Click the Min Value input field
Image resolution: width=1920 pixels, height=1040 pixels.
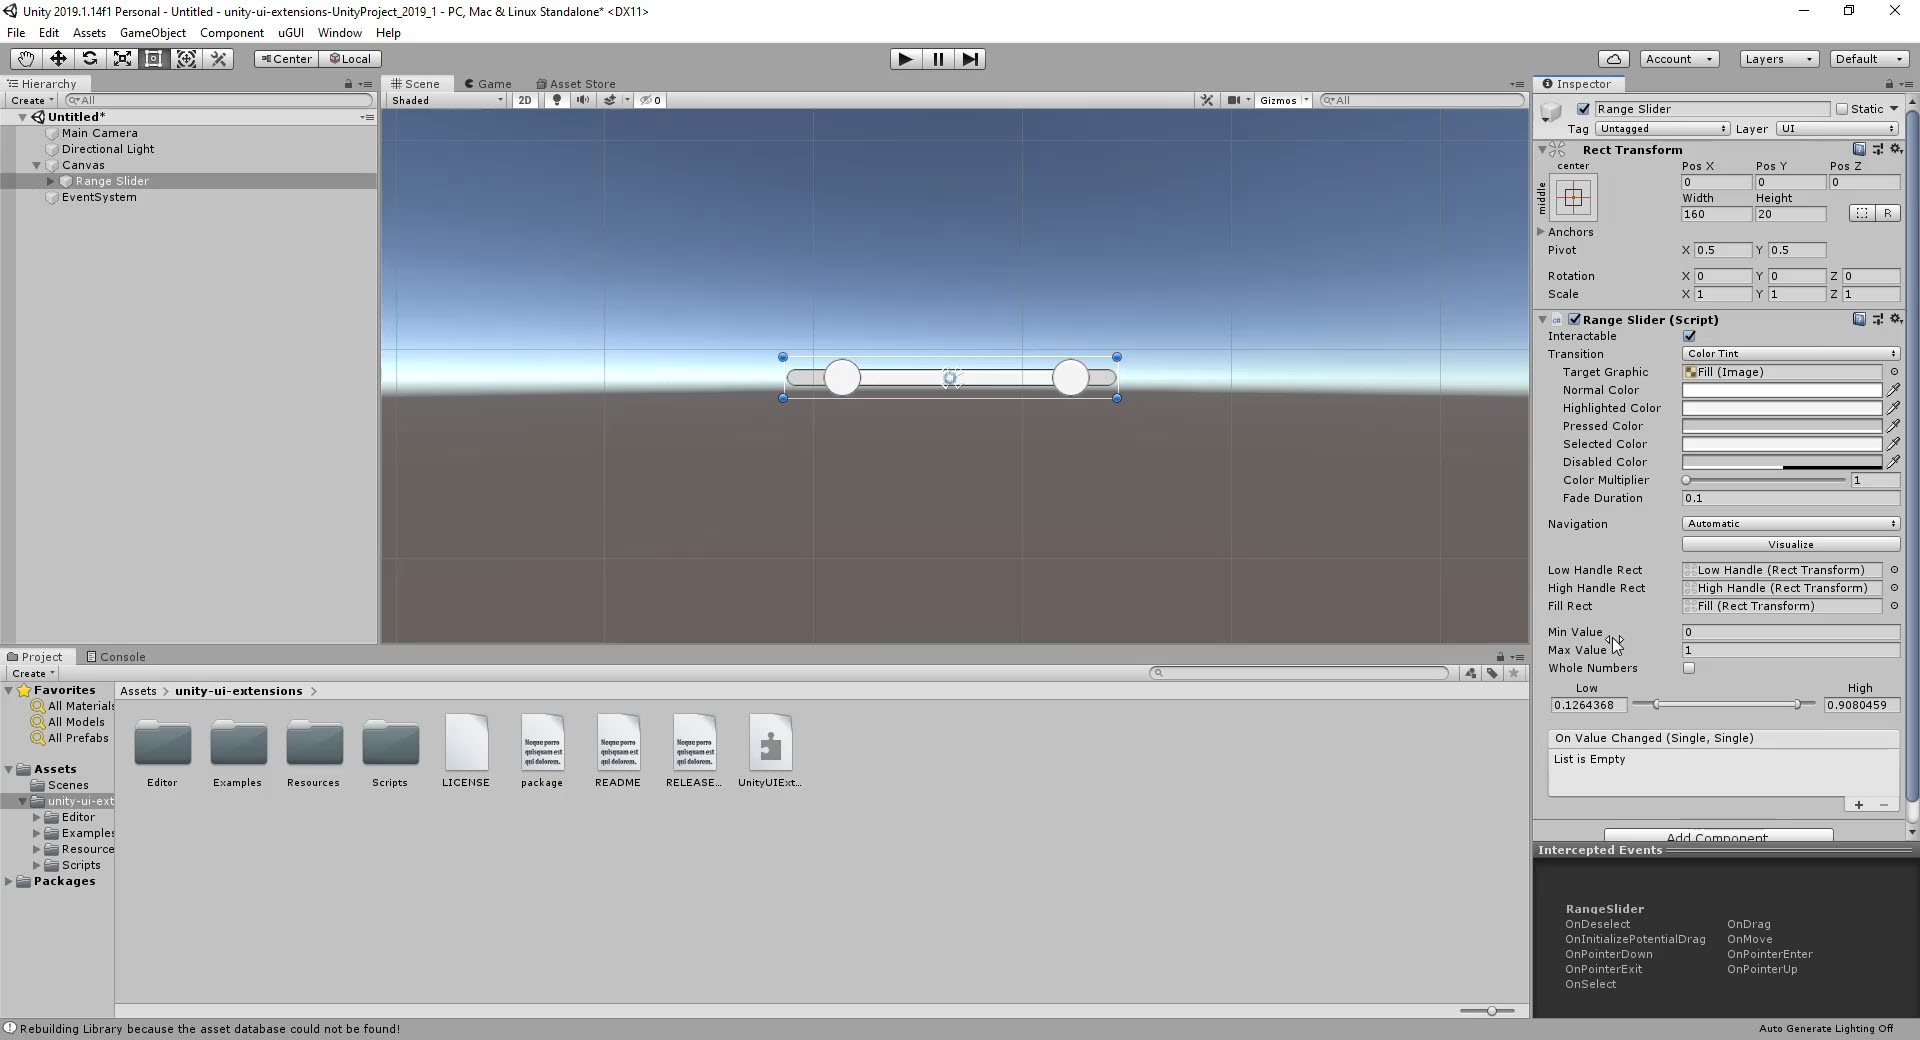1789,632
